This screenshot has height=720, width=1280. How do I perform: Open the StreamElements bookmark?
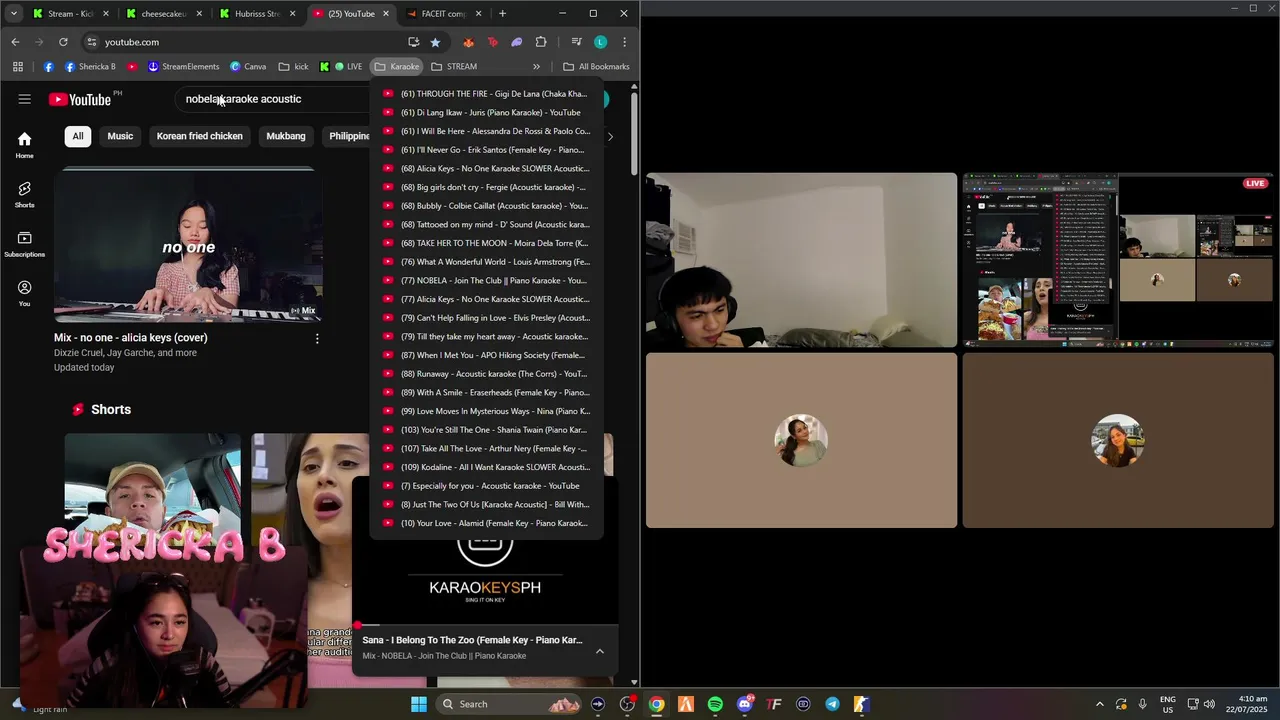click(183, 67)
